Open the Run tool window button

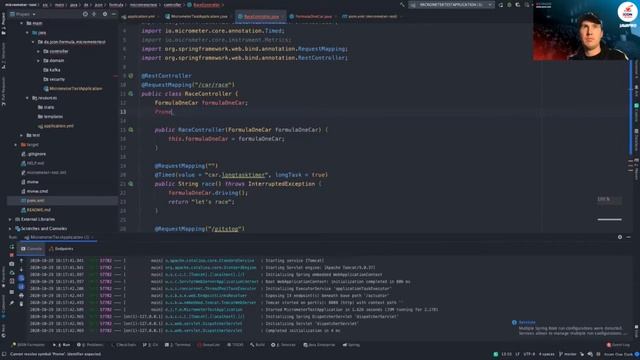[x=61, y=345]
